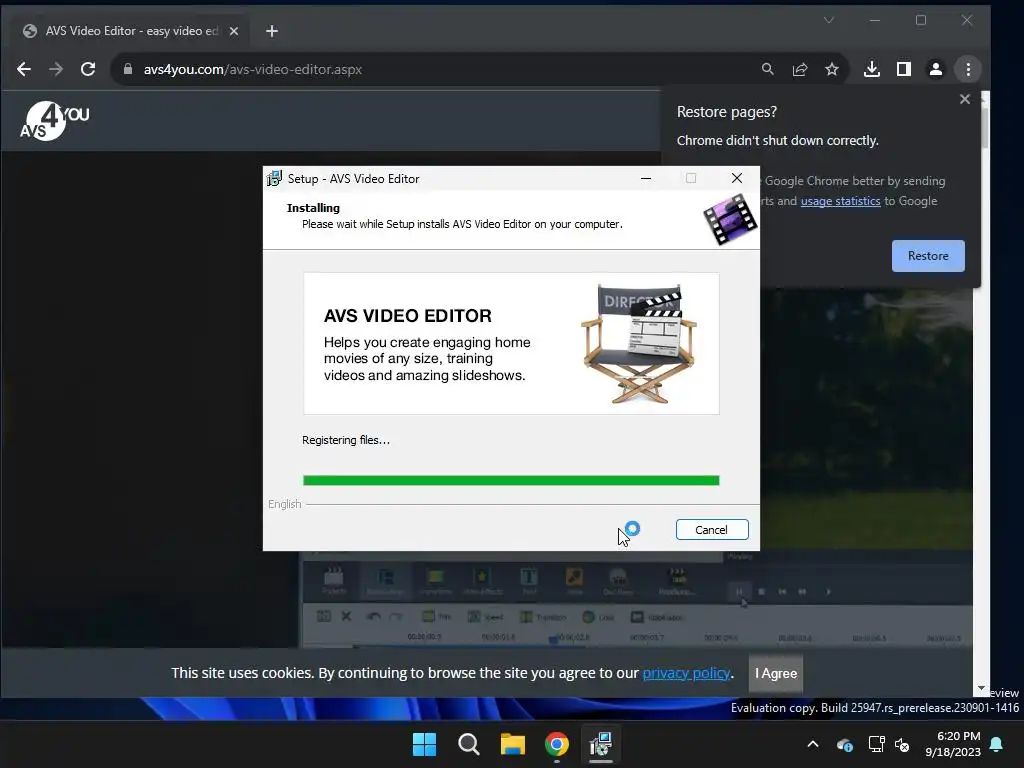Click the search magnifier icon in the address bar
1024x768 pixels.
pyautogui.click(x=768, y=69)
